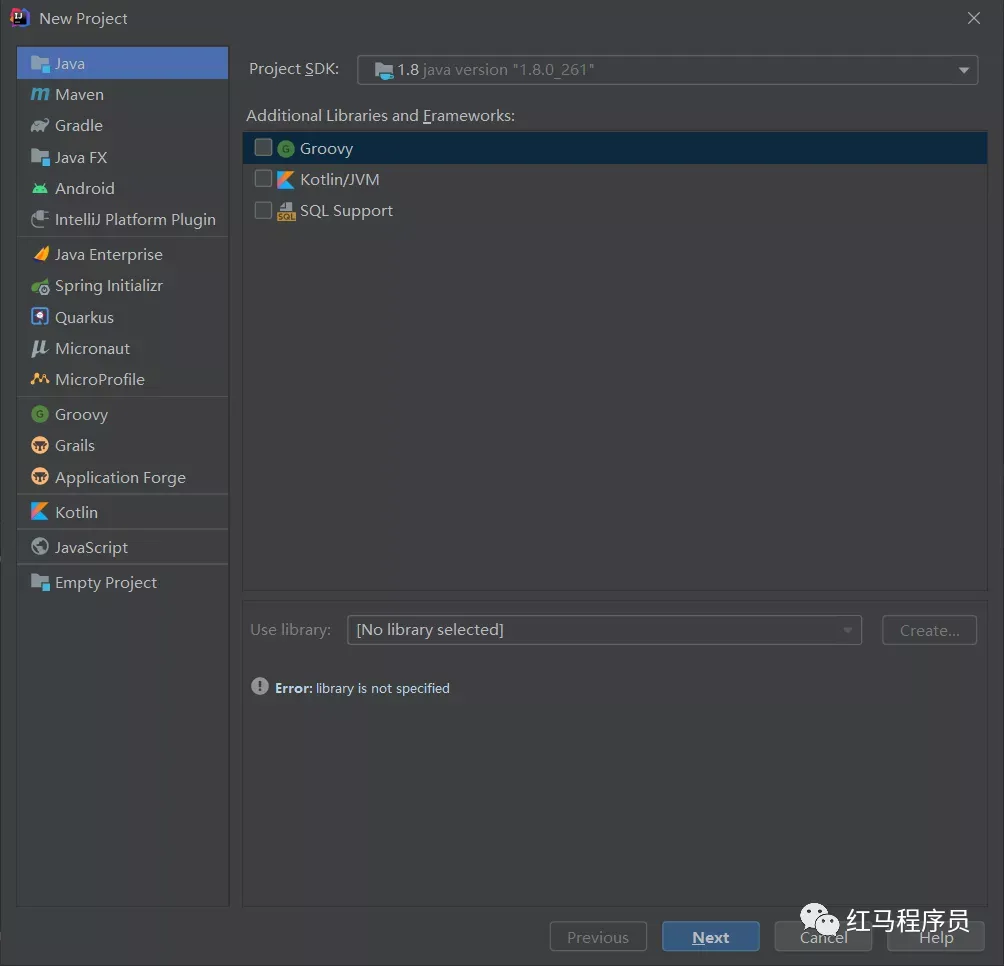Viewport: 1004px width, 966px height.
Task: Click the SQL Support label
Action: 346,211
